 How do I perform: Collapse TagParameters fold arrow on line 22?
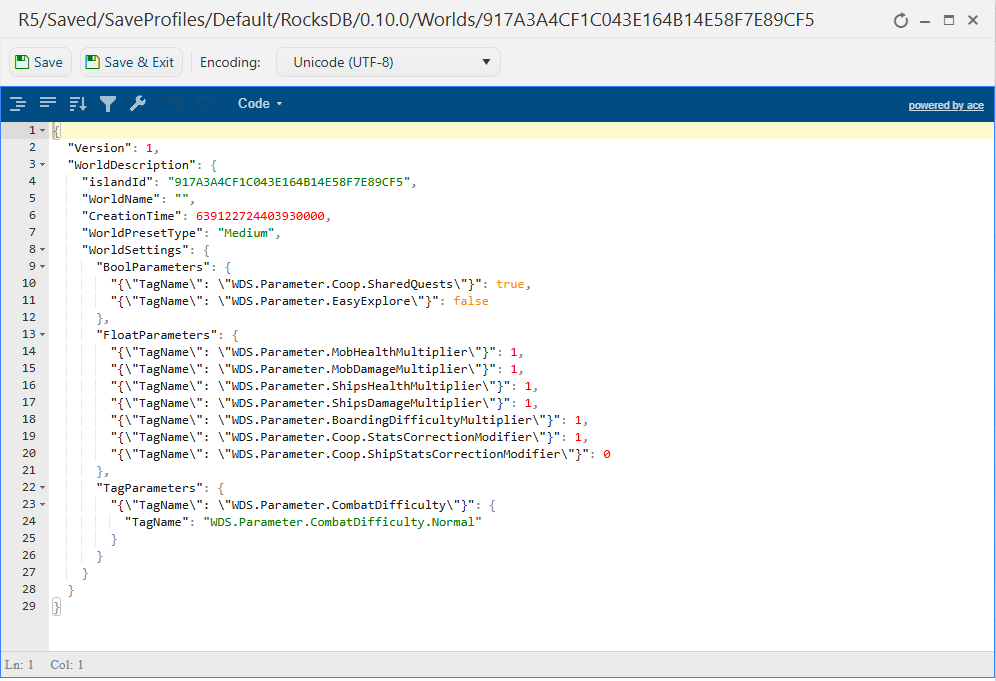click(43, 487)
